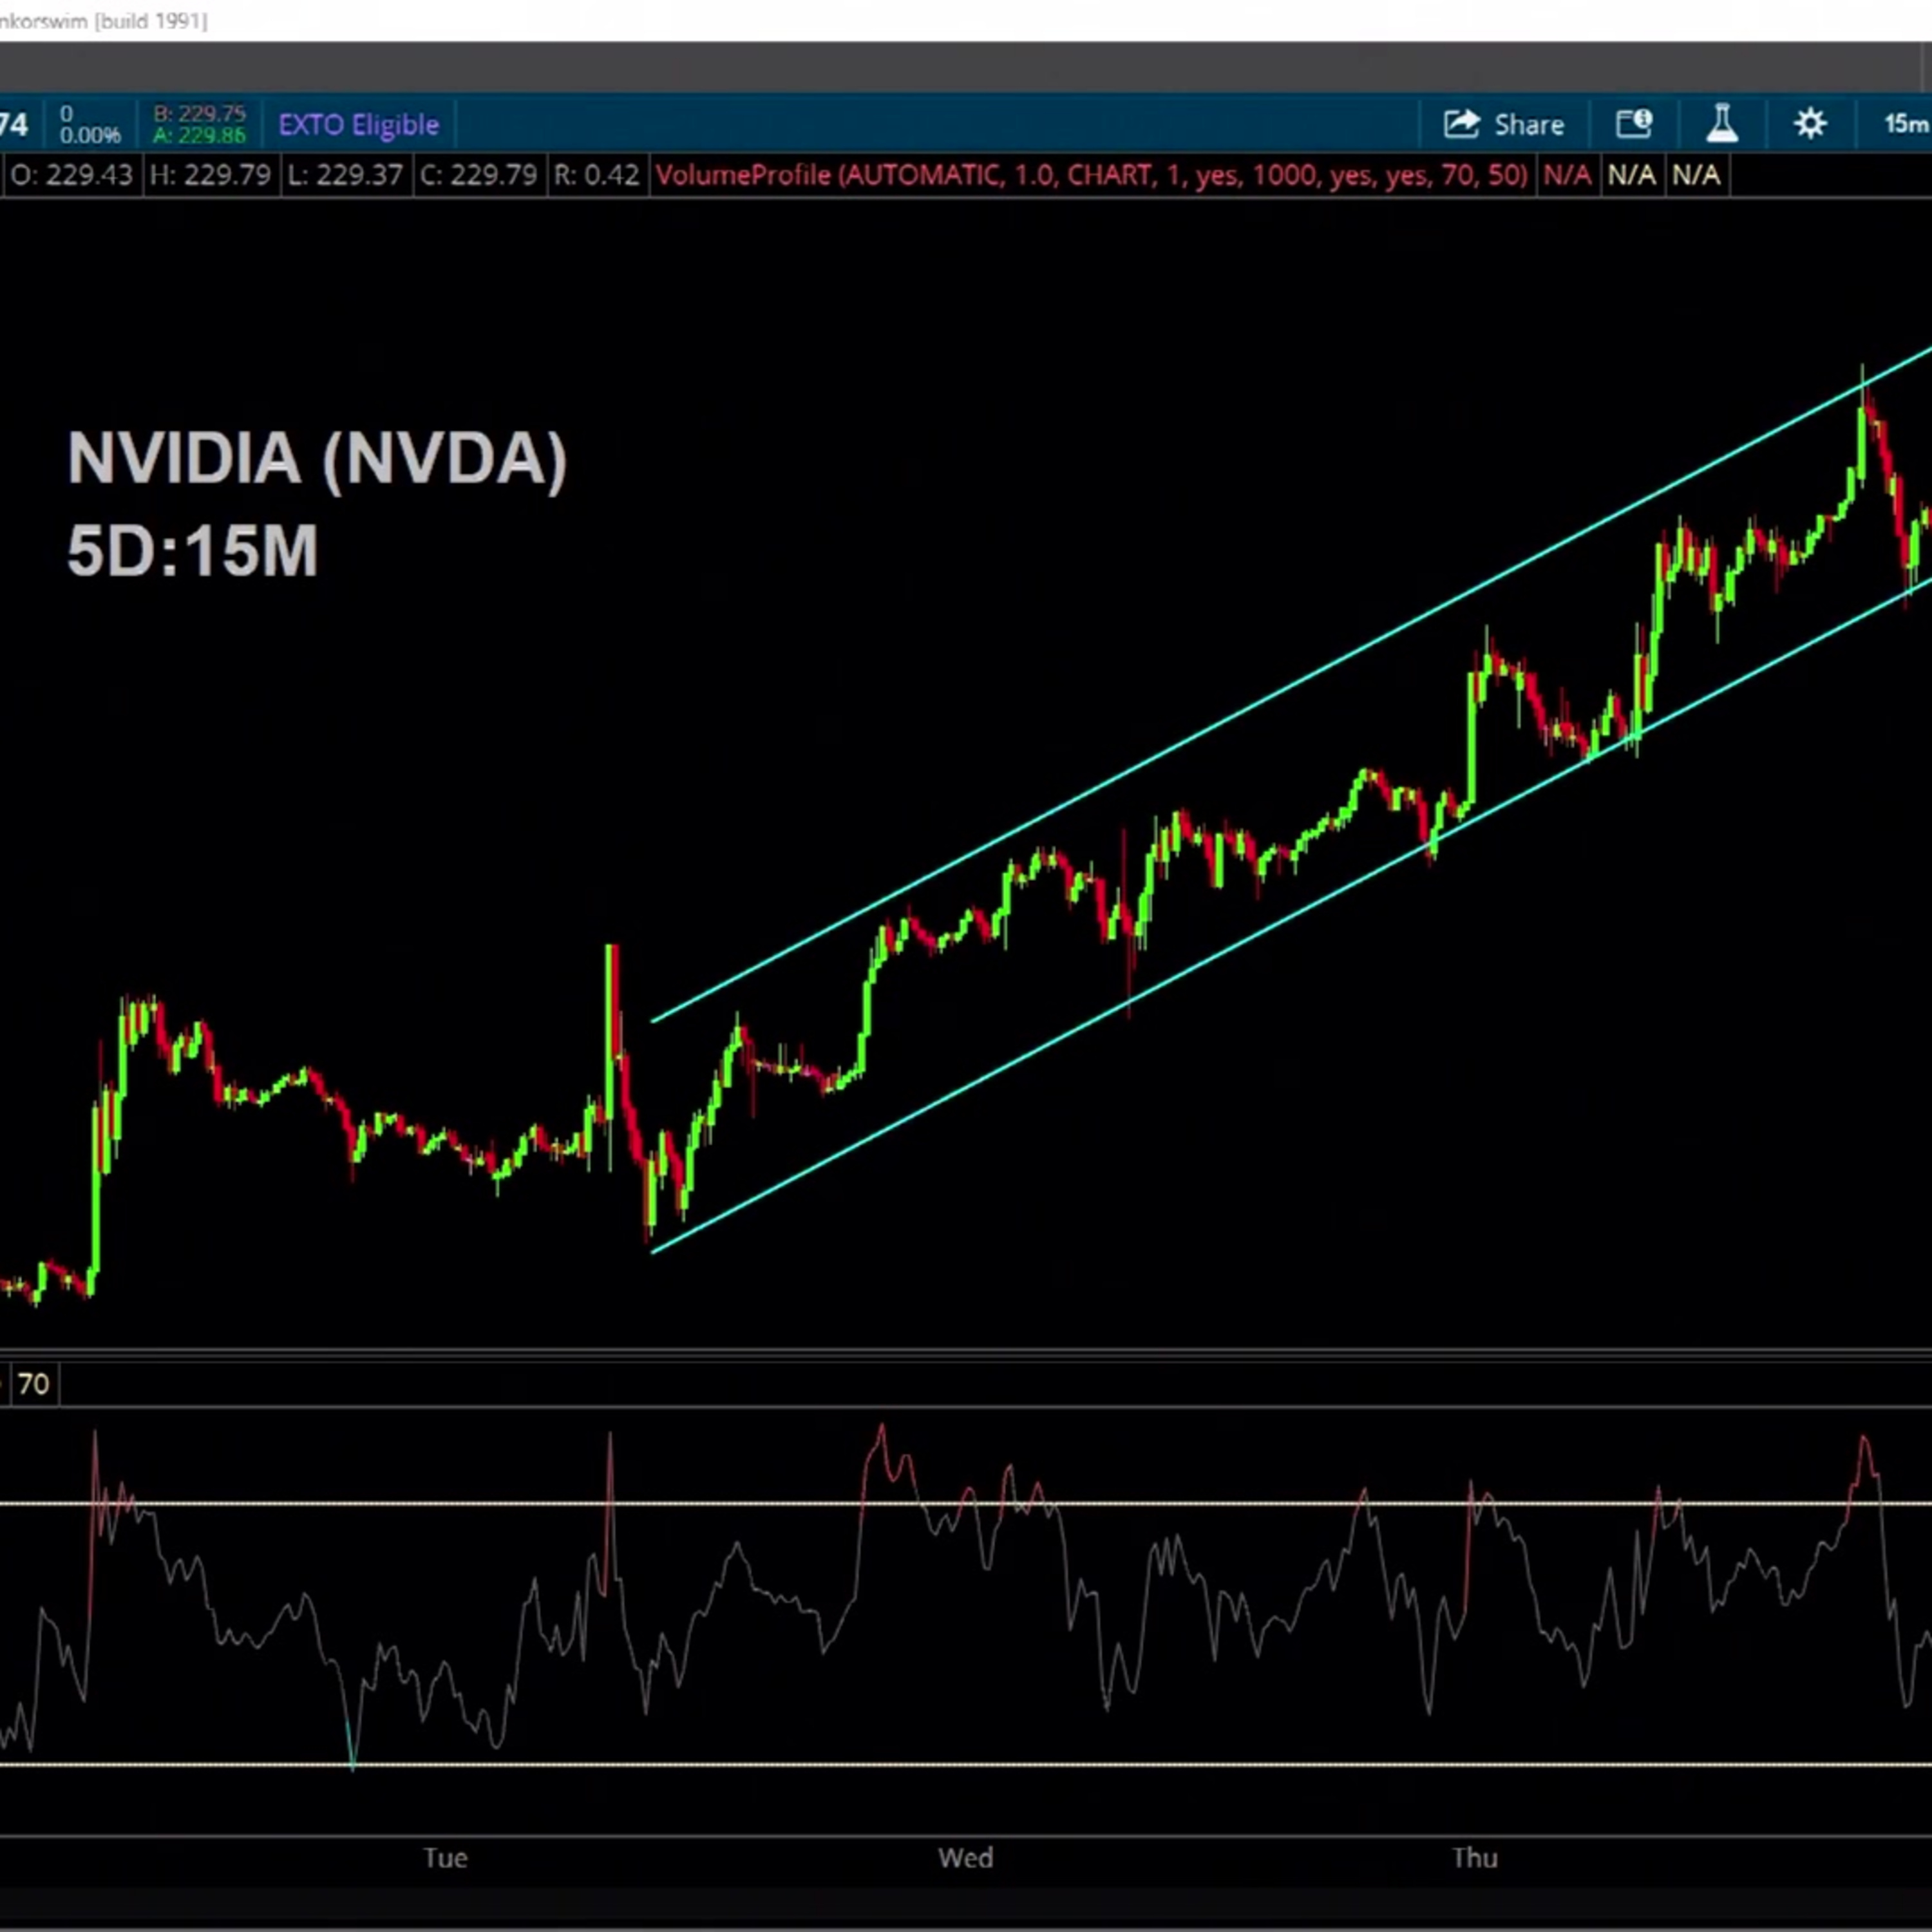
Task: Click the bid and ask price box
Action: tap(200, 124)
